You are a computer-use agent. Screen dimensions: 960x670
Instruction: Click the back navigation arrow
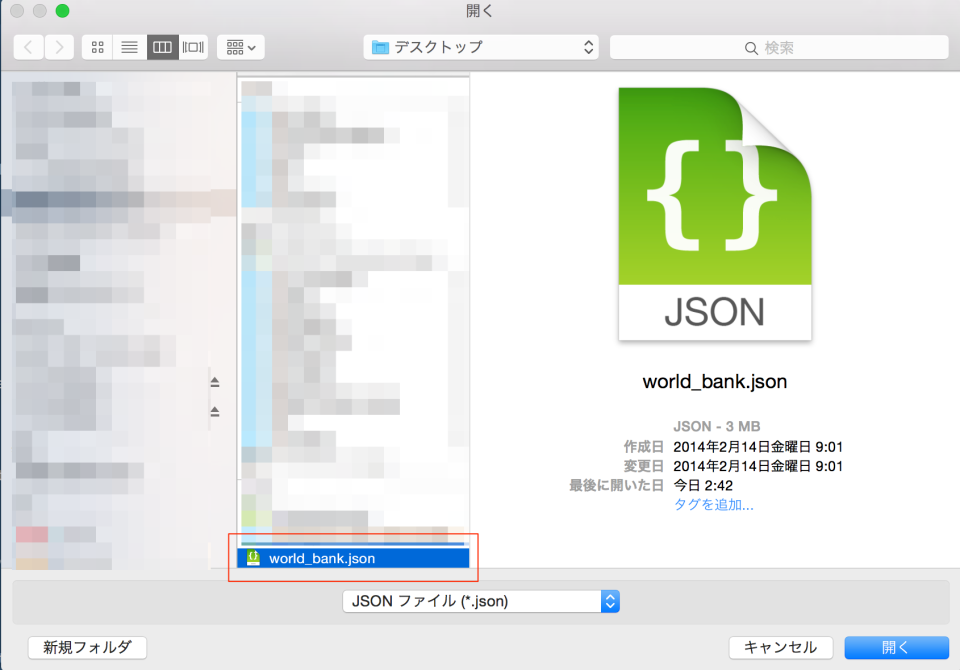[x=27, y=46]
